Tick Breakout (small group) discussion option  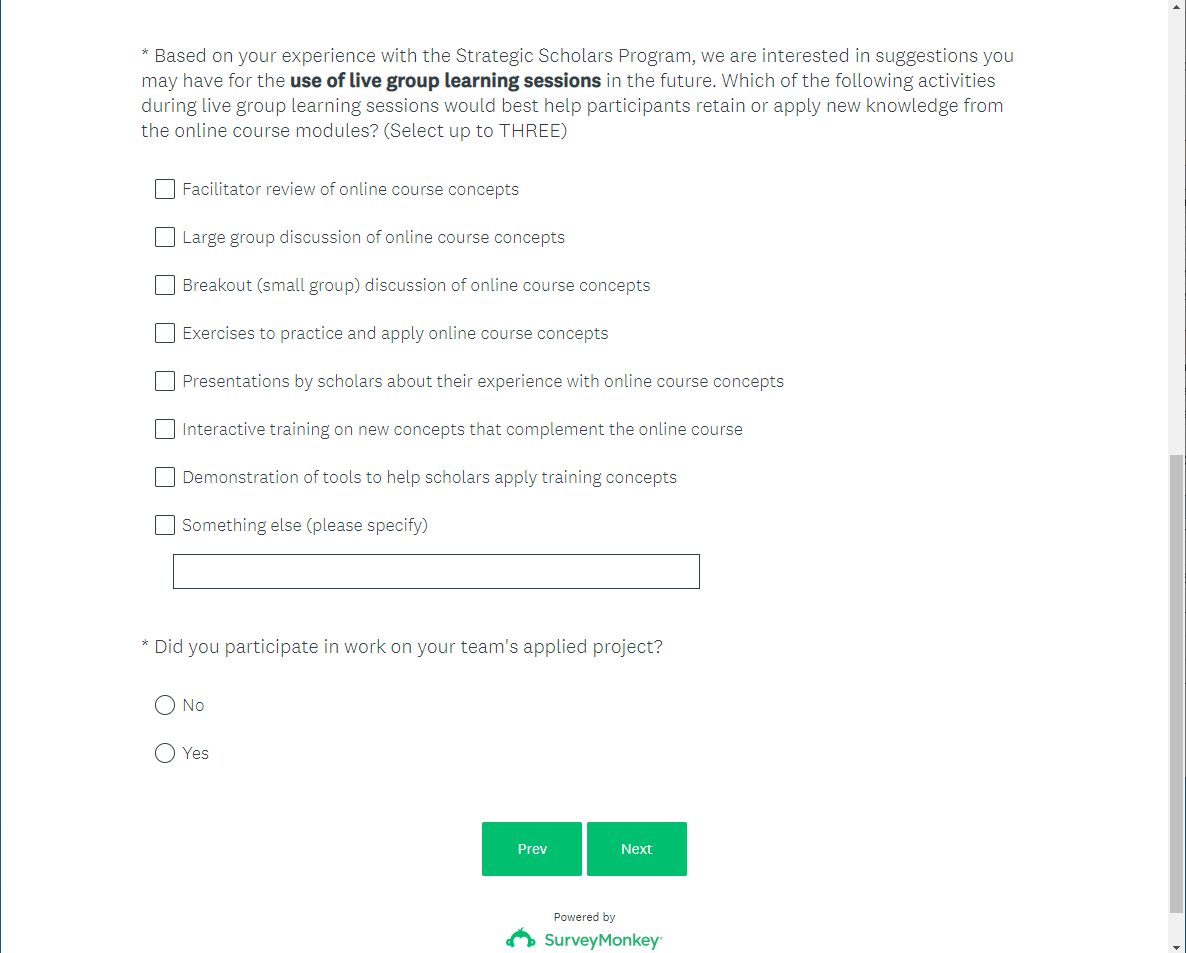[165, 285]
